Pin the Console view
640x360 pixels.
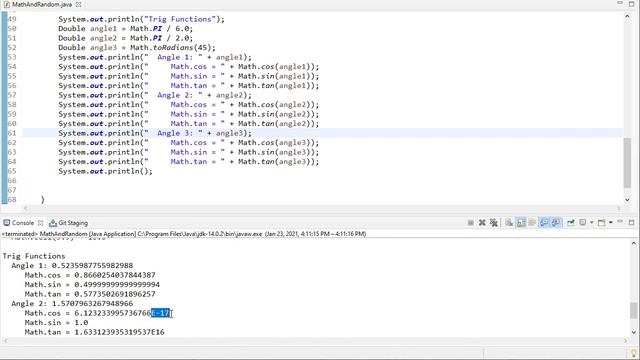571,222
